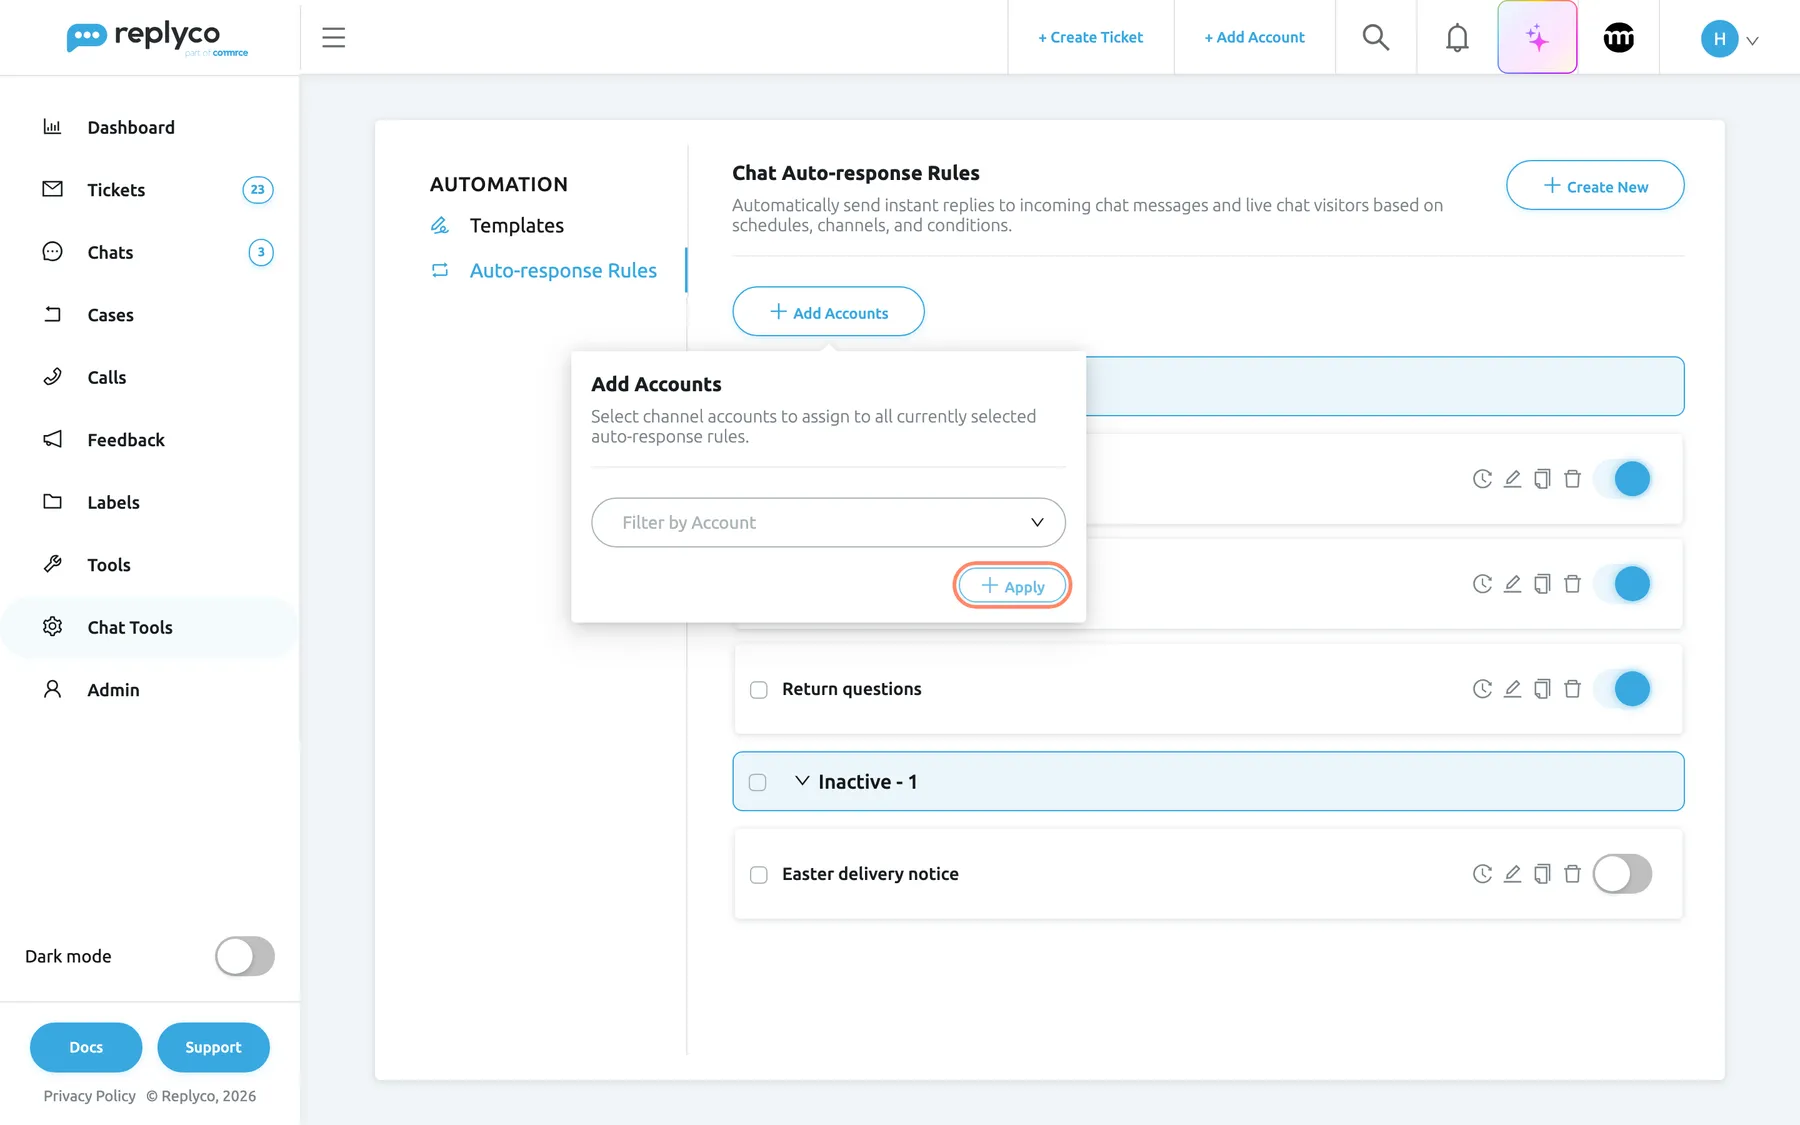Delete the Return questions rule
The width and height of the screenshot is (1800, 1125).
pos(1572,689)
